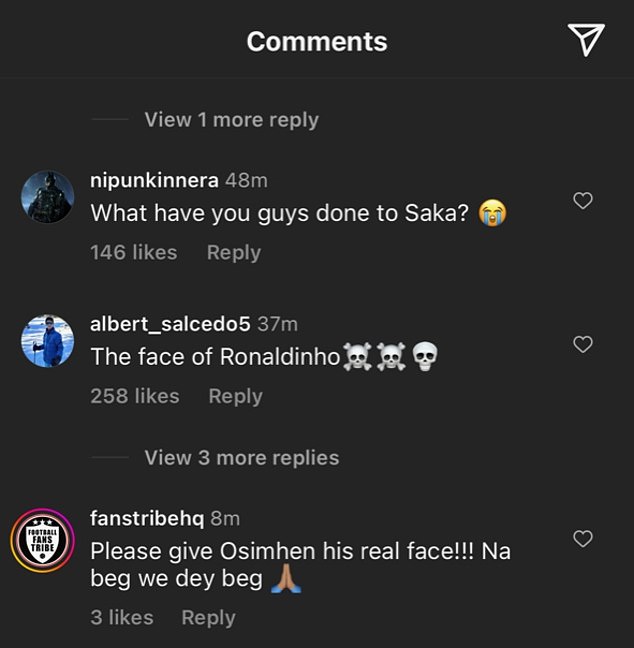Reply to albert_salcedo5's comment
This screenshot has width=634, height=648.
coord(236,396)
